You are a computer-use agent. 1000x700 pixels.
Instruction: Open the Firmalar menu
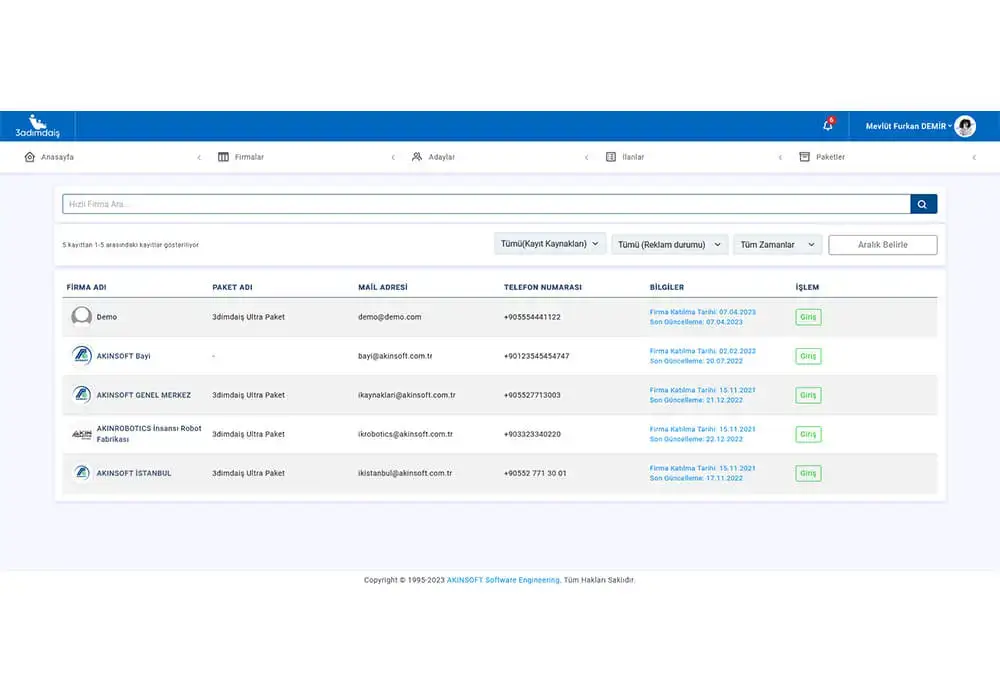(249, 157)
